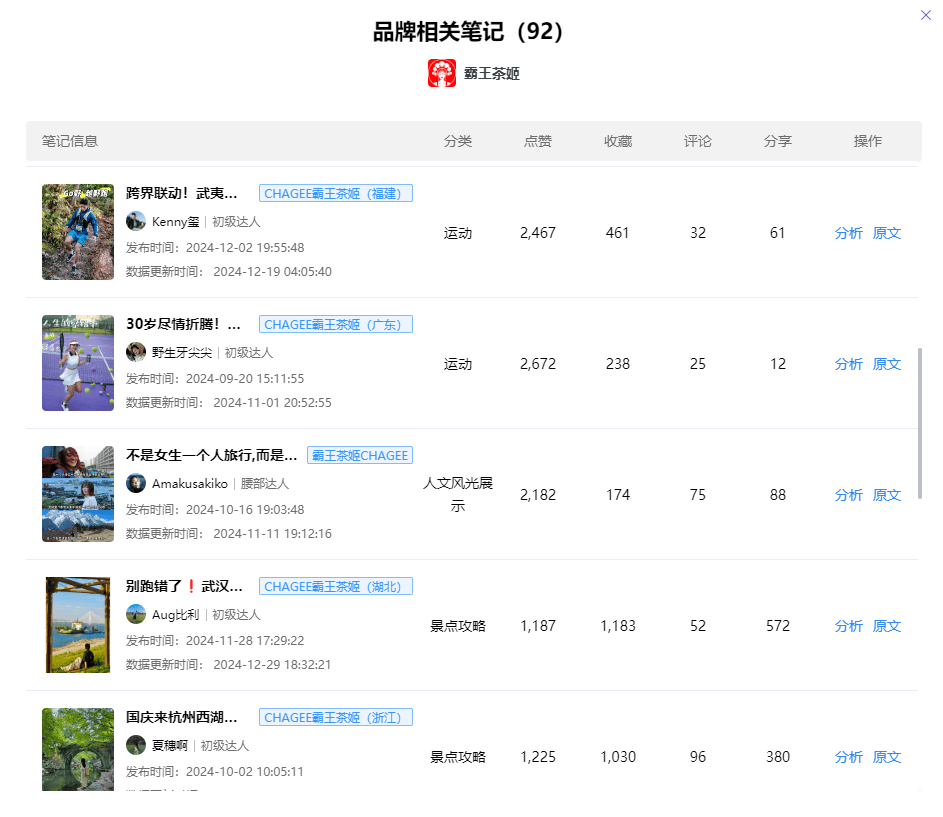Select the CHAGEE霸王茶姬（广东）brand tag
This screenshot has width=943, height=817.
pos(336,324)
